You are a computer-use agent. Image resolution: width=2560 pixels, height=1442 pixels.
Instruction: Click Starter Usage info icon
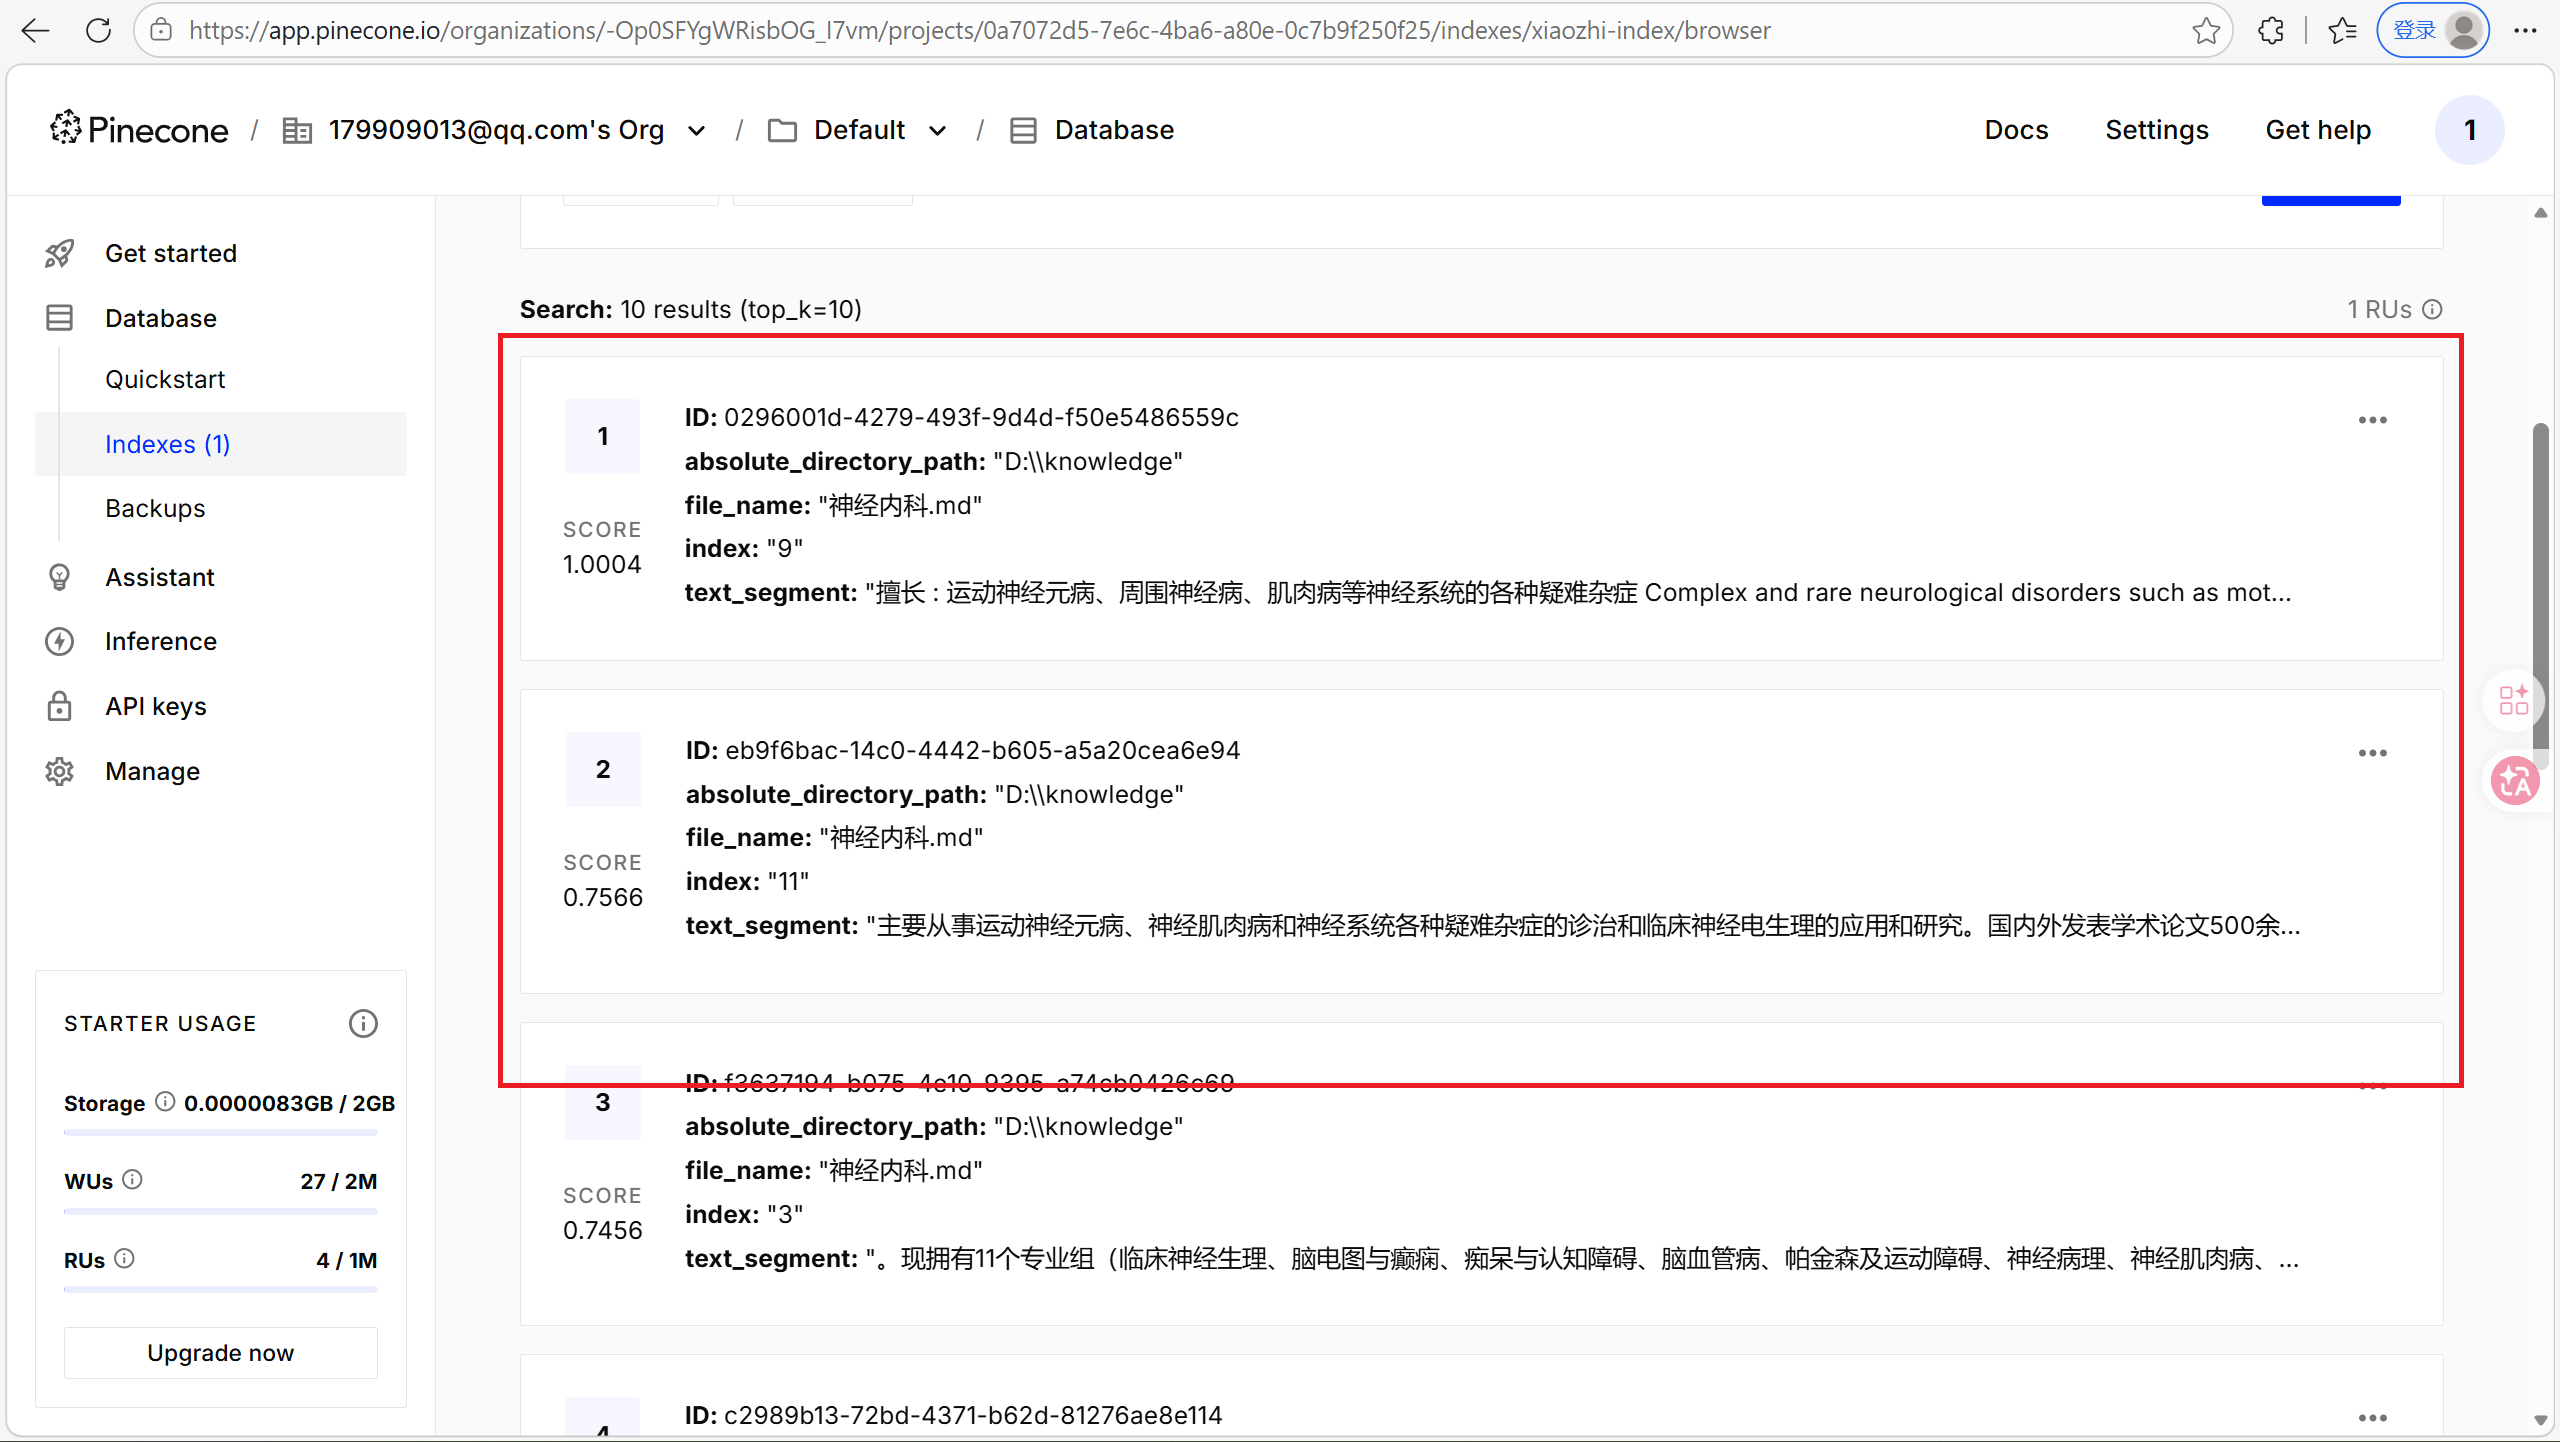[x=363, y=1024]
